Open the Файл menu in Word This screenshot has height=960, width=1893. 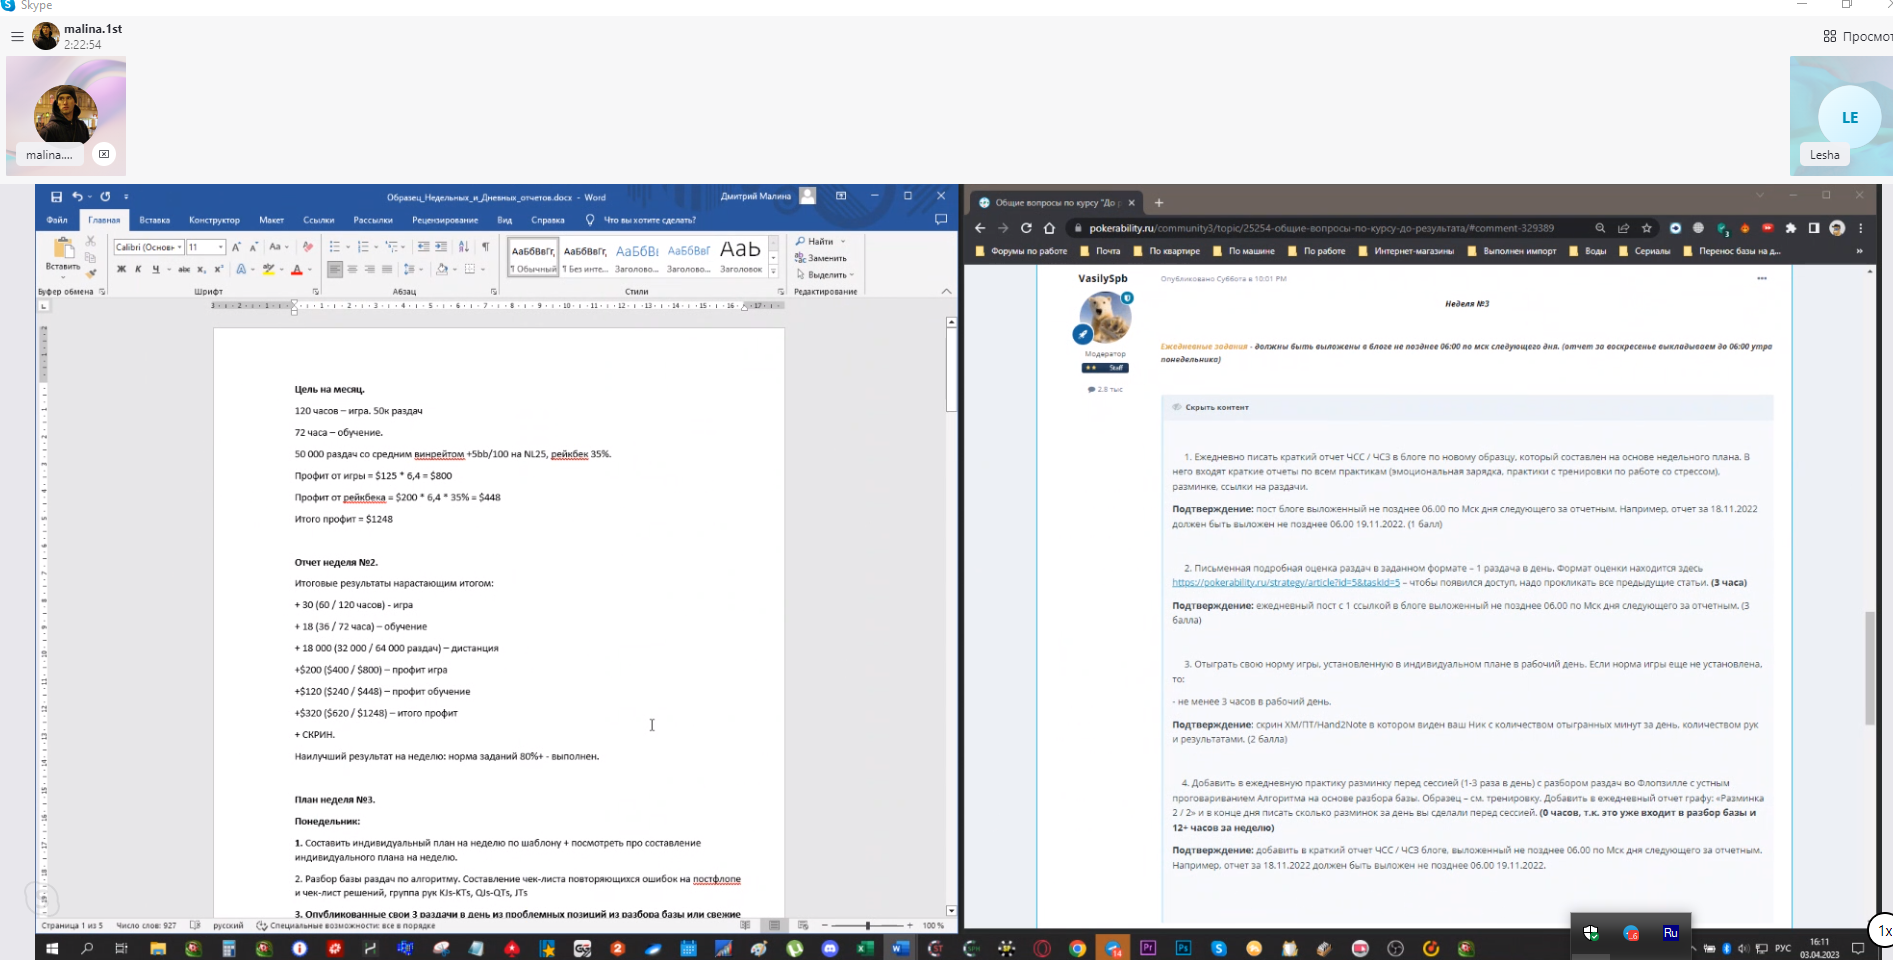pos(57,220)
